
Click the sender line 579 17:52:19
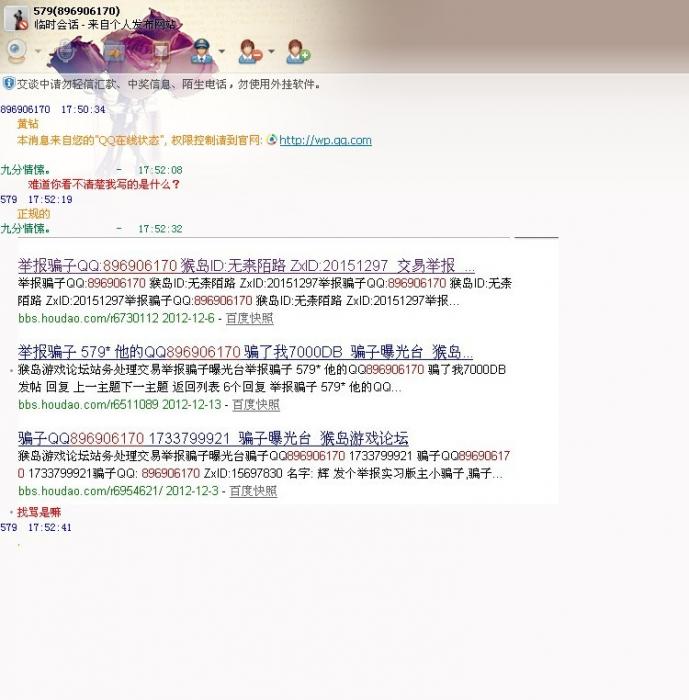[36, 199]
